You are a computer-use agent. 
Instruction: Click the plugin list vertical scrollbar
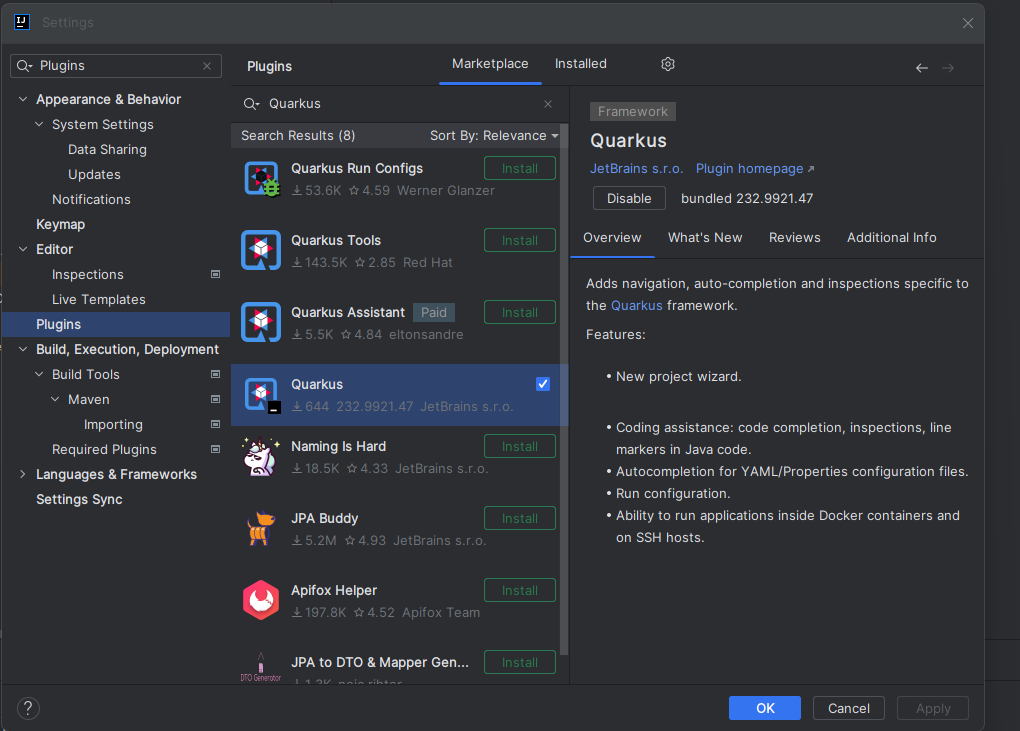point(564,390)
